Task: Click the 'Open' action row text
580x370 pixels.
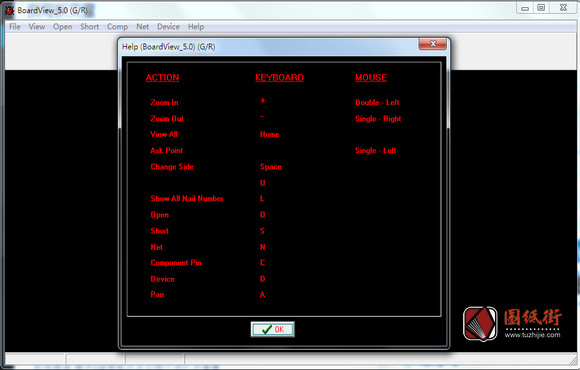Action: pos(159,215)
